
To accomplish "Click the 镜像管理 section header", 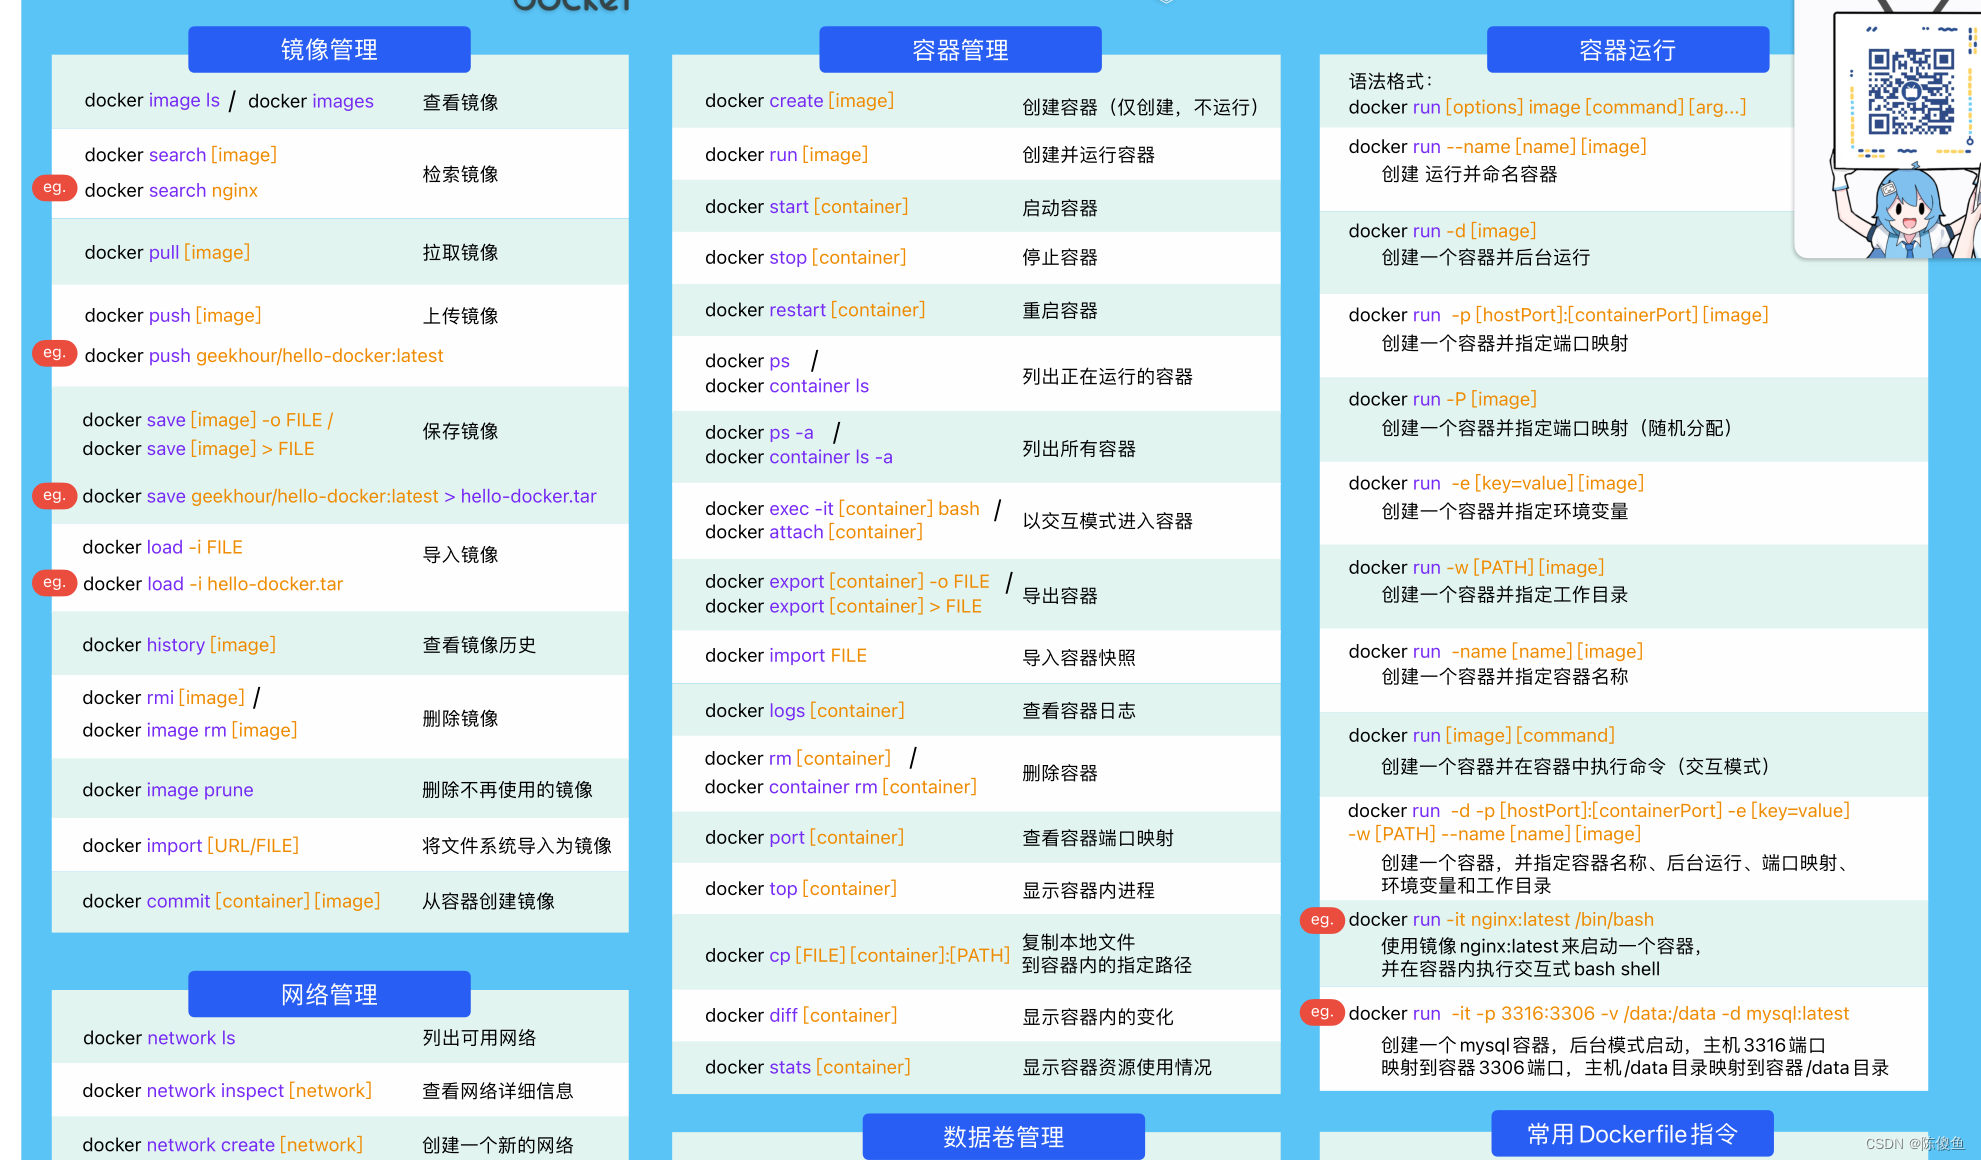I will [329, 49].
